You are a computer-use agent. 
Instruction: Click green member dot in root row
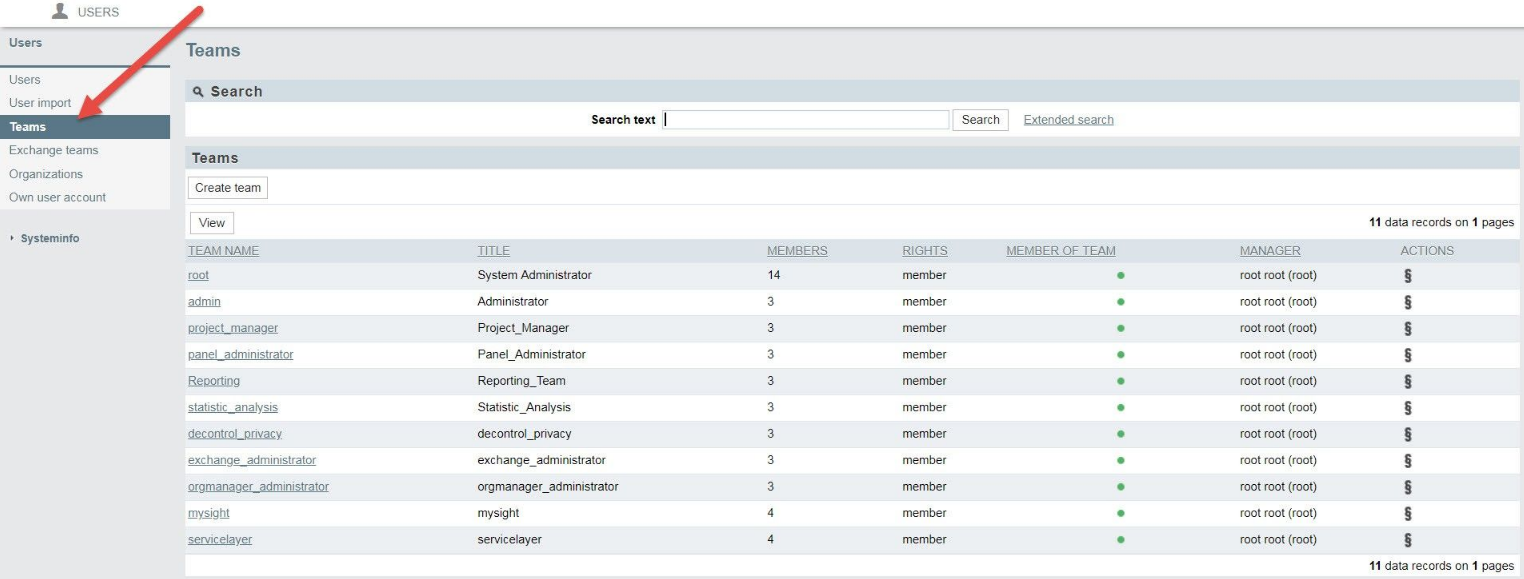tap(1120, 275)
